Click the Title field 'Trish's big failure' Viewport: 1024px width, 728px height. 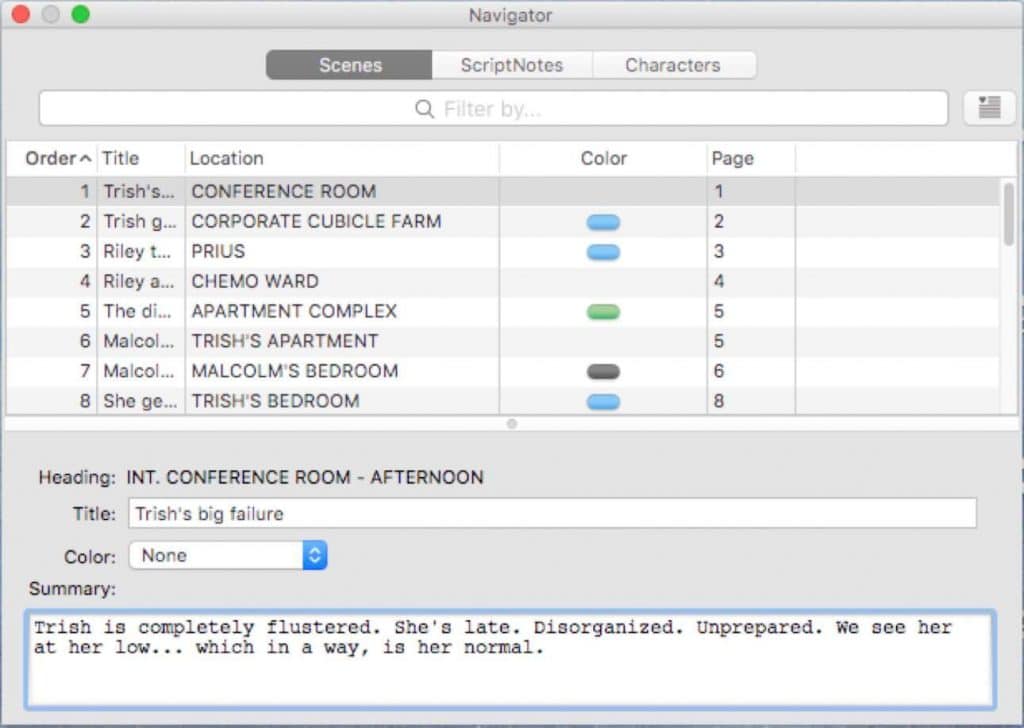coord(552,513)
